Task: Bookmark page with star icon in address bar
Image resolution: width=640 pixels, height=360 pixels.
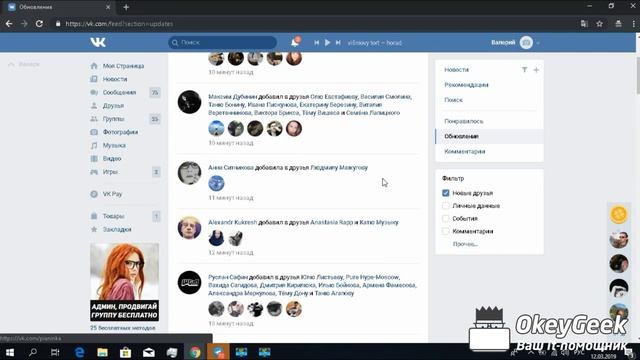Action: 600,24
